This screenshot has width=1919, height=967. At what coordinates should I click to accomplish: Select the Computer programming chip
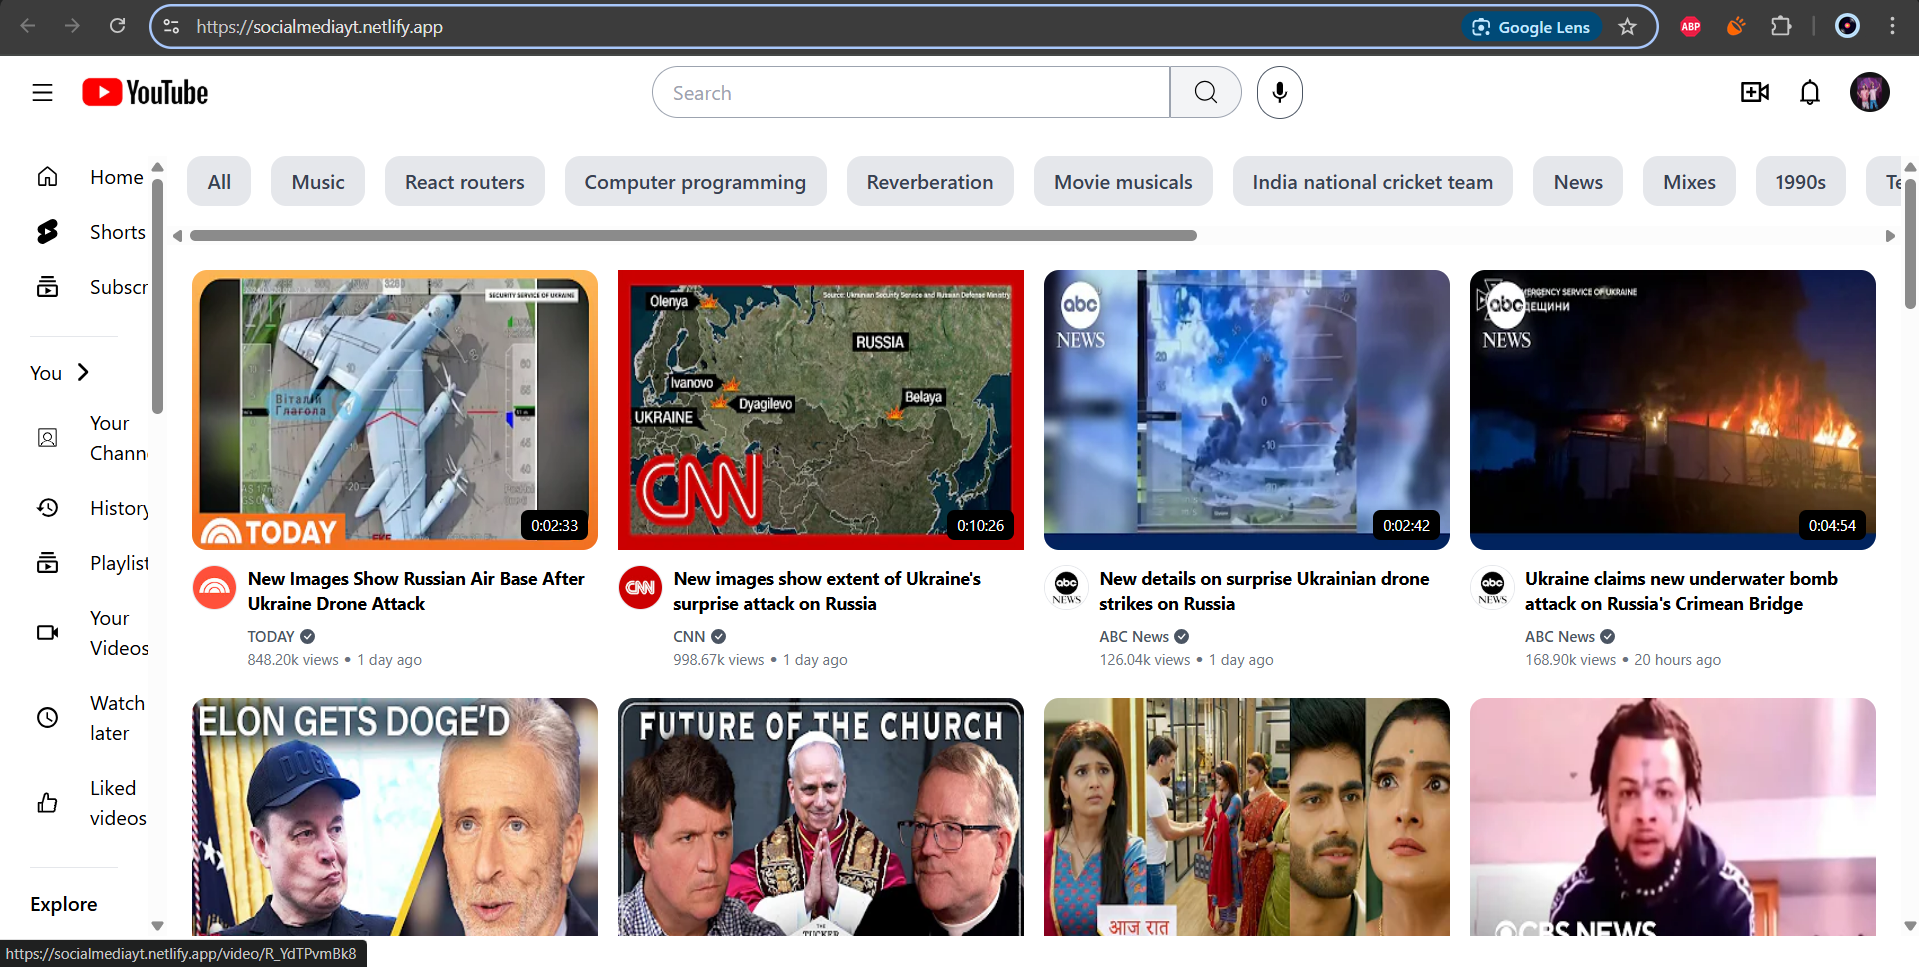(695, 182)
